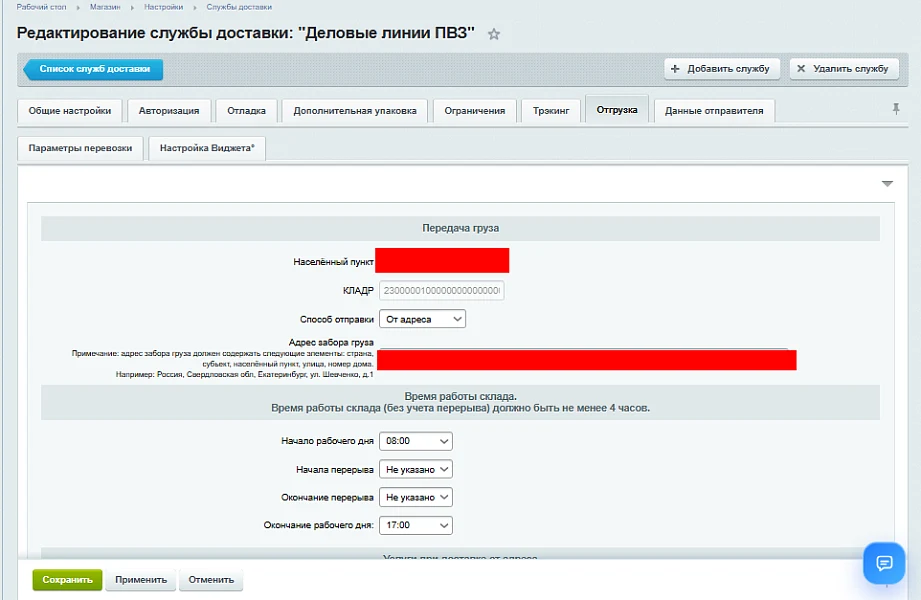Open 'Магазин' breadcrumb link
921x600 pixels.
click(x=105, y=7)
